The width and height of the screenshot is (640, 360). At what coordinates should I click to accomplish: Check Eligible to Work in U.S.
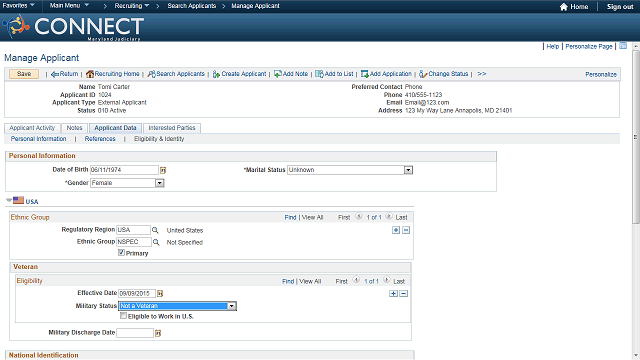click(x=123, y=316)
